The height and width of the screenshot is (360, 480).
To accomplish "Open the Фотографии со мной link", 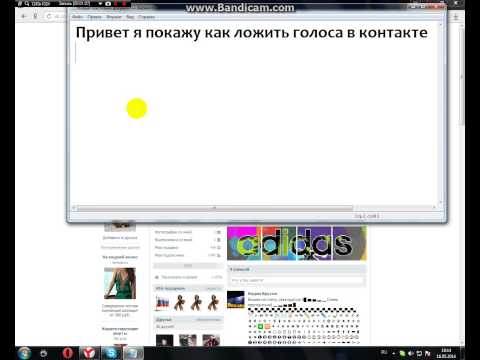I will (173, 232).
